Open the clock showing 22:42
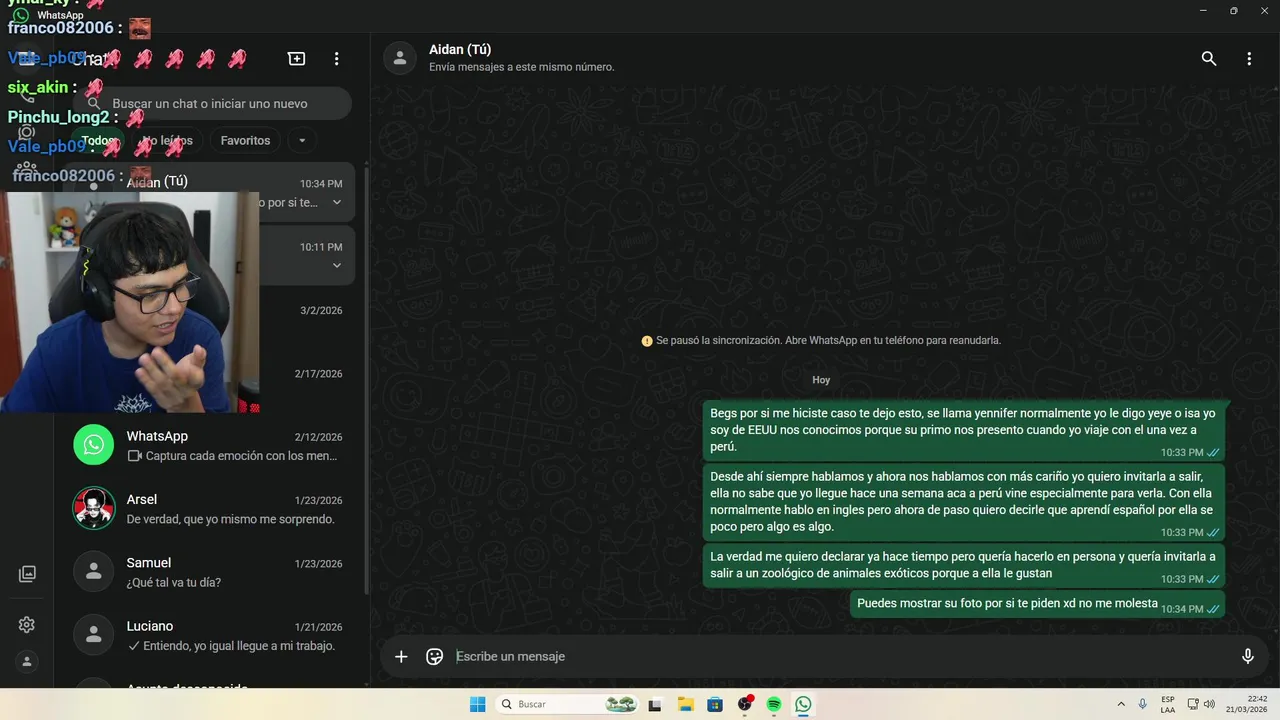The height and width of the screenshot is (720, 1280). click(1249, 704)
